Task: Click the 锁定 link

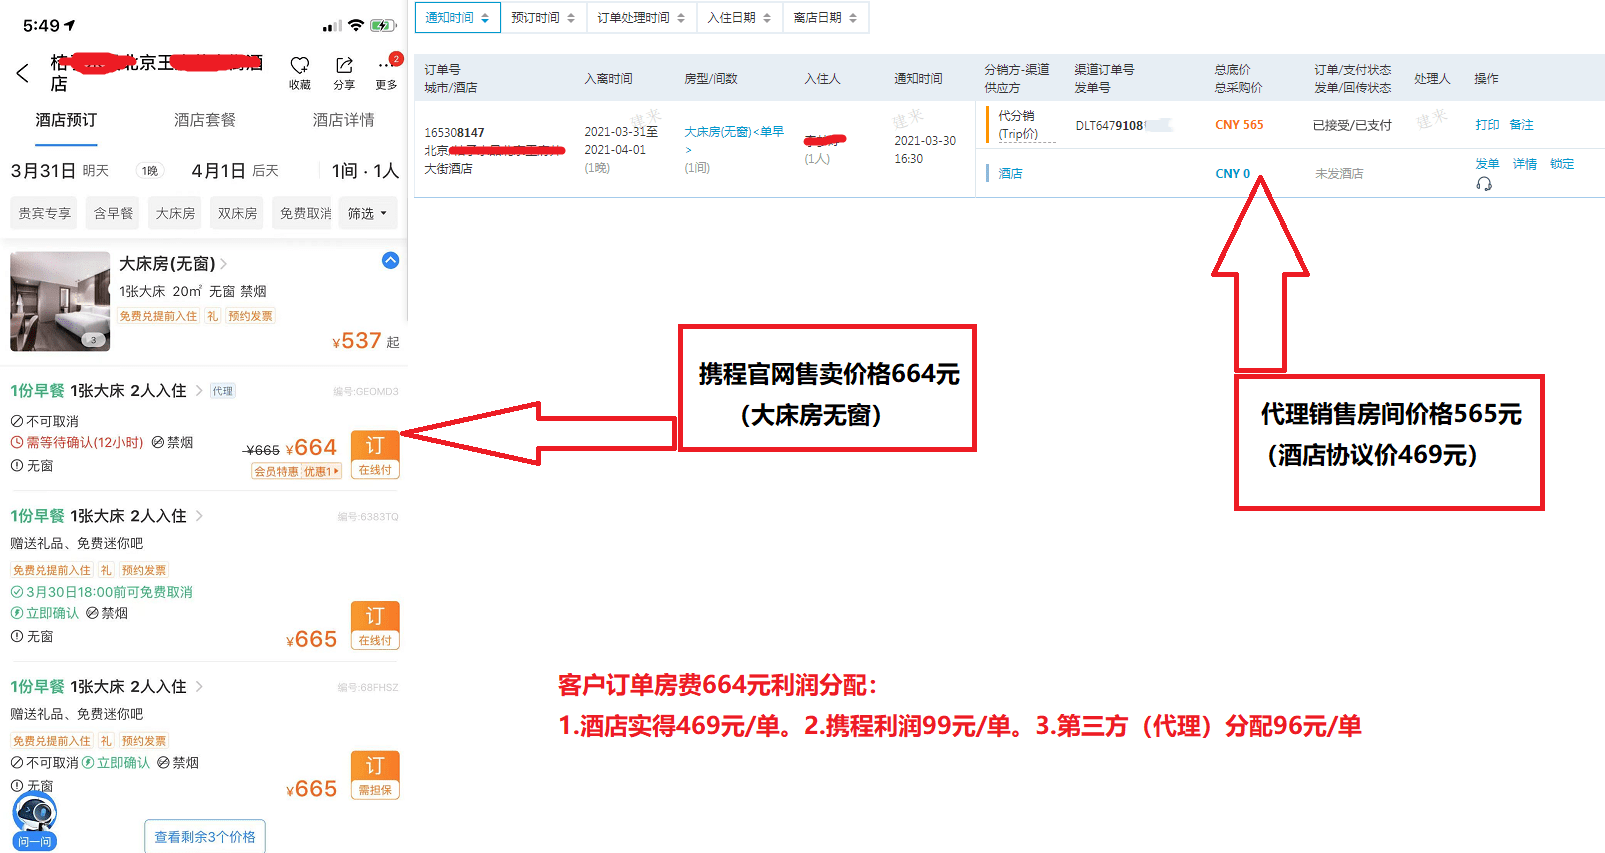Action: pyautogui.click(x=1562, y=164)
